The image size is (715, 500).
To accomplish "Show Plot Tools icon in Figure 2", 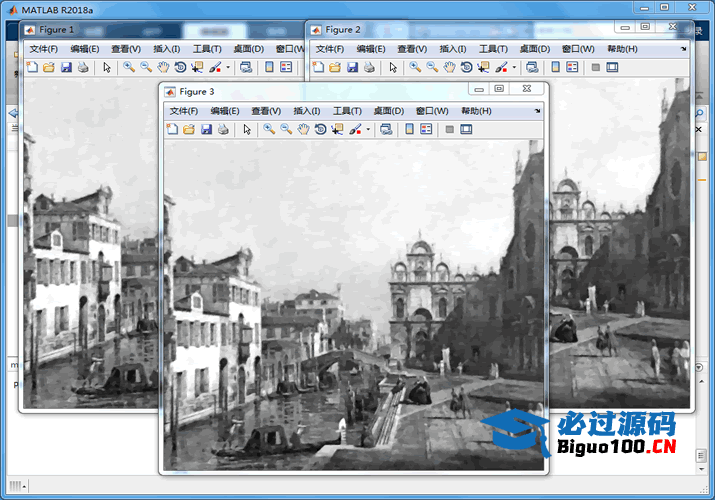I will click(x=612, y=67).
